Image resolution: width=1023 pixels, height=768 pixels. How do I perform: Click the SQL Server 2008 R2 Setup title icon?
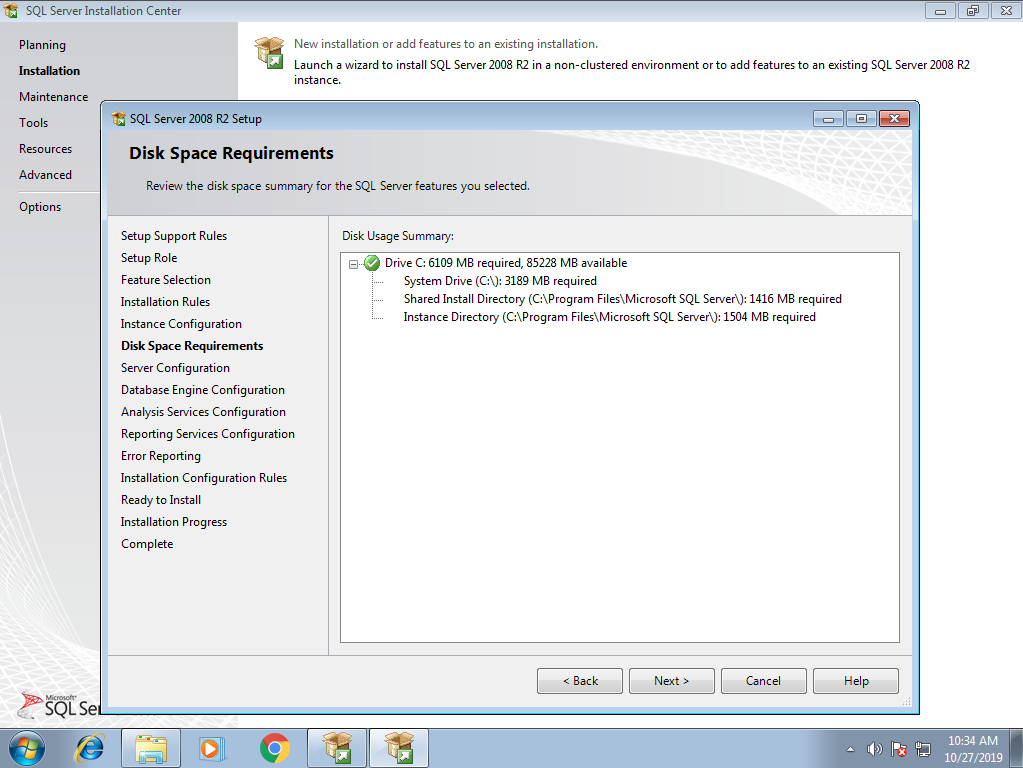[119, 119]
